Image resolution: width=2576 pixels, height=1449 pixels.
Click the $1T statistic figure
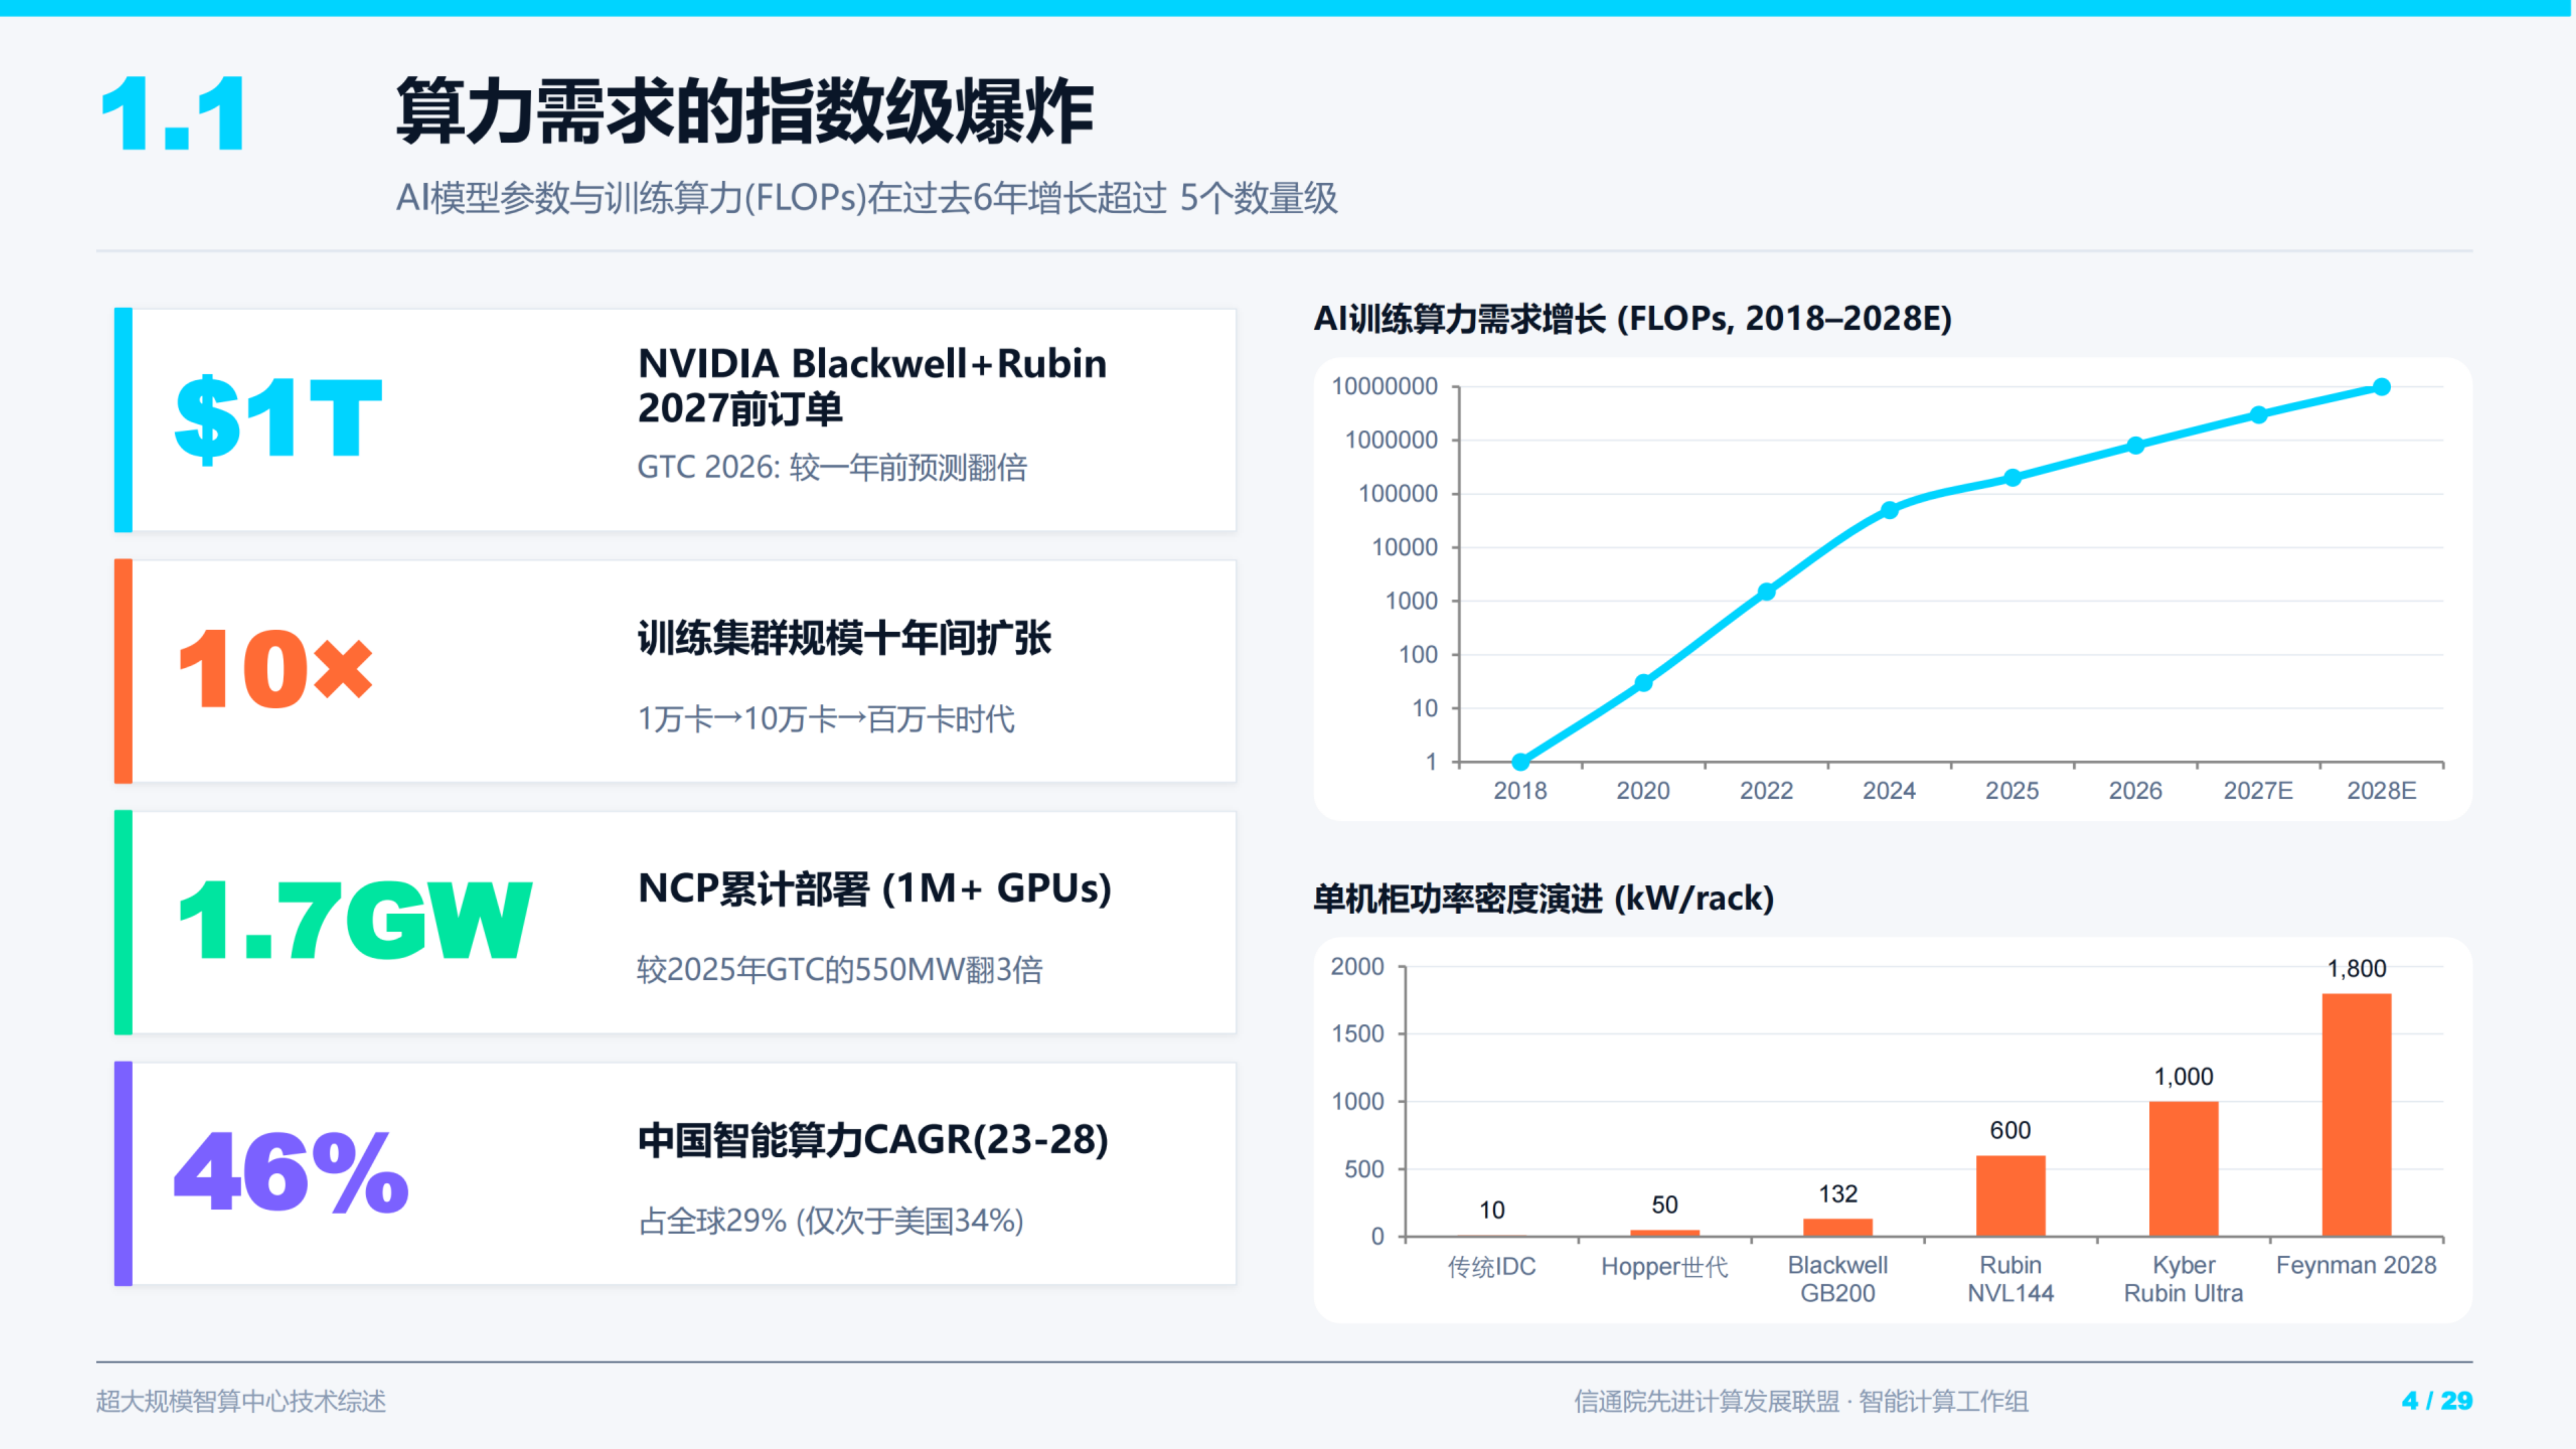coord(278,418)
